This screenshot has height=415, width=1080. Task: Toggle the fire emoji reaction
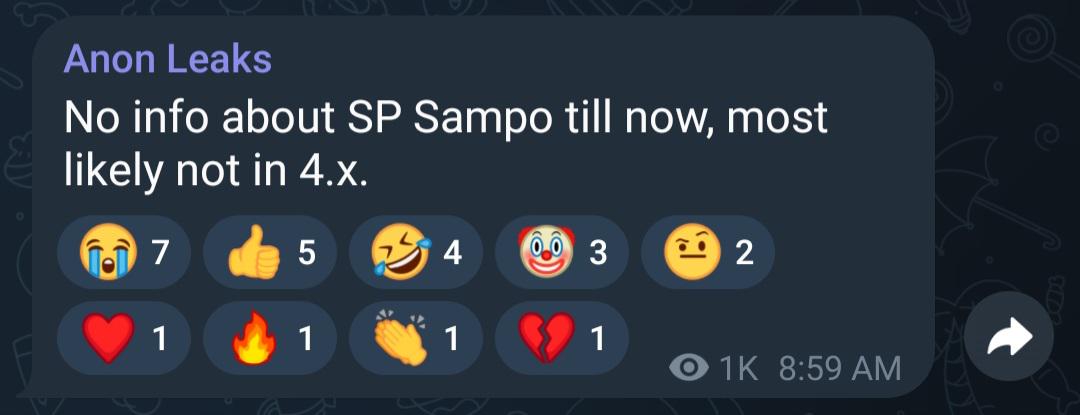270,339
